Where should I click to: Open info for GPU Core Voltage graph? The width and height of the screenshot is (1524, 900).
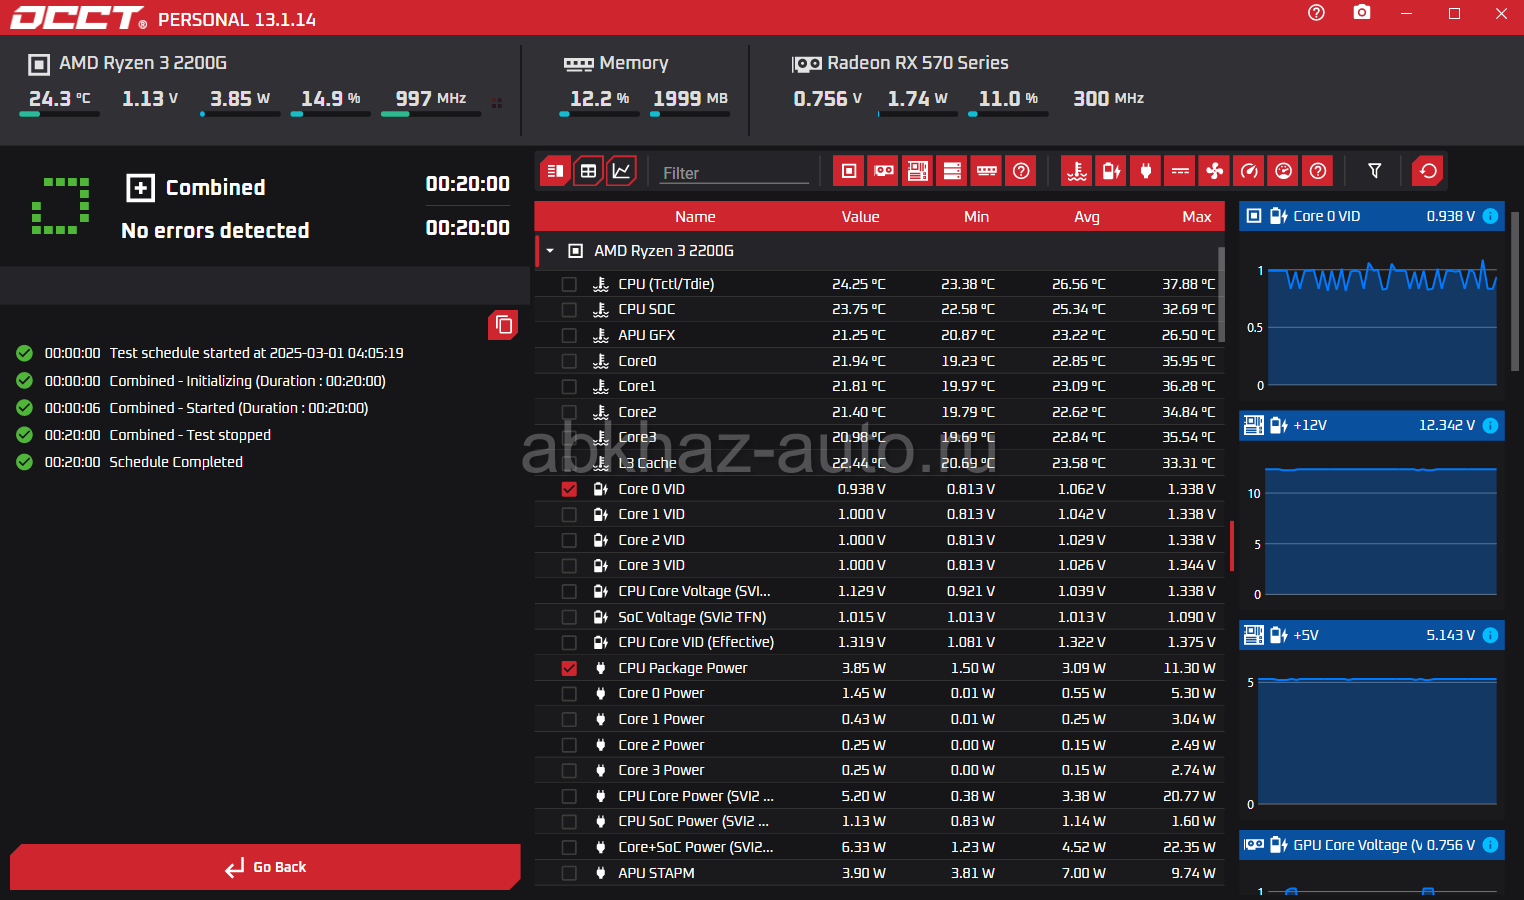(1490, 845)
